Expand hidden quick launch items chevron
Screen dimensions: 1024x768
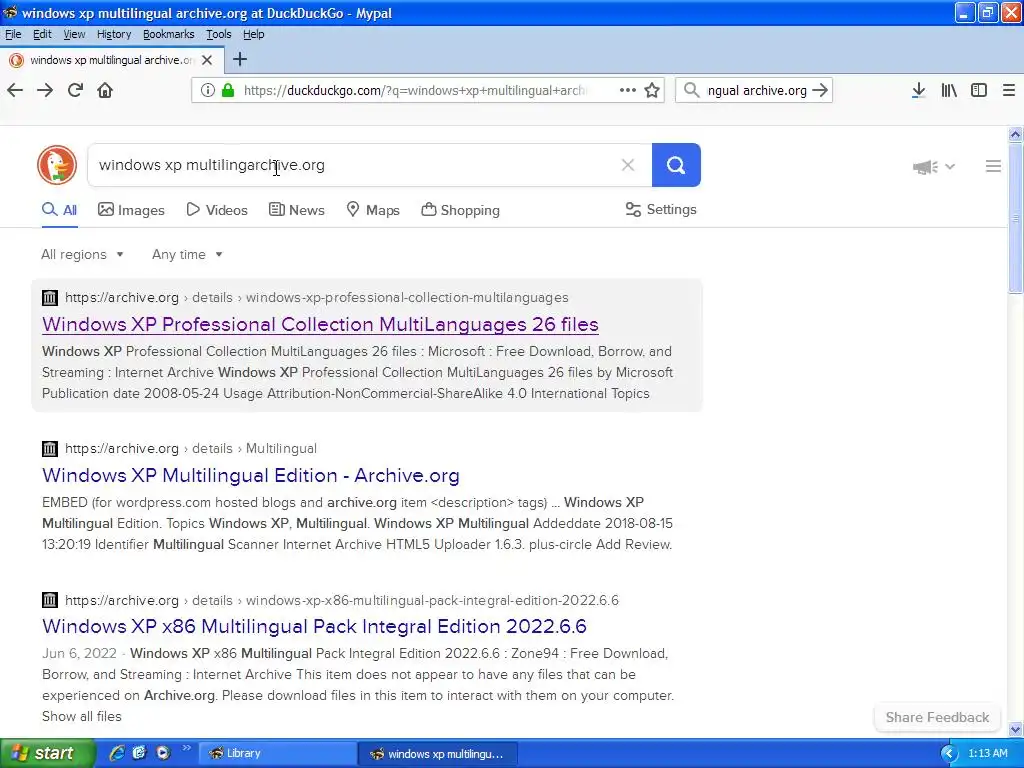187,748
